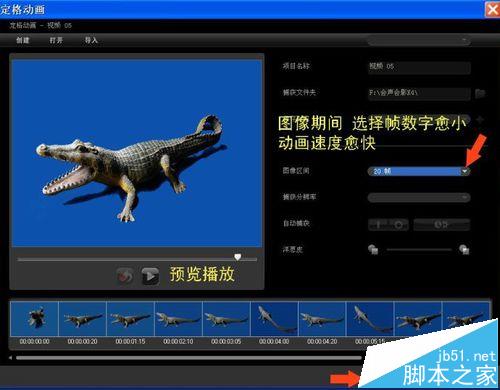
Task: Open the 创建 menu
Action: (23, 40)
